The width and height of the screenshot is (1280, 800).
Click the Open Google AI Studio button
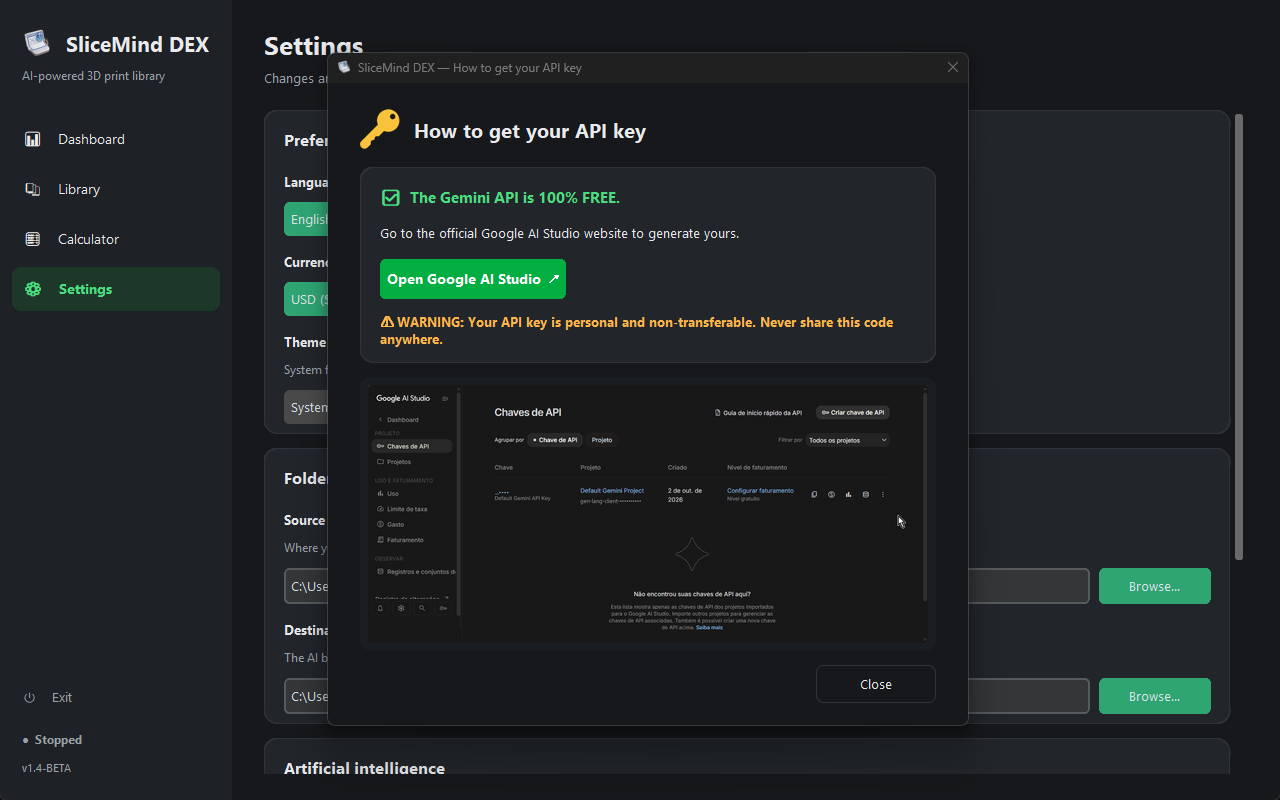click(473, 279)
